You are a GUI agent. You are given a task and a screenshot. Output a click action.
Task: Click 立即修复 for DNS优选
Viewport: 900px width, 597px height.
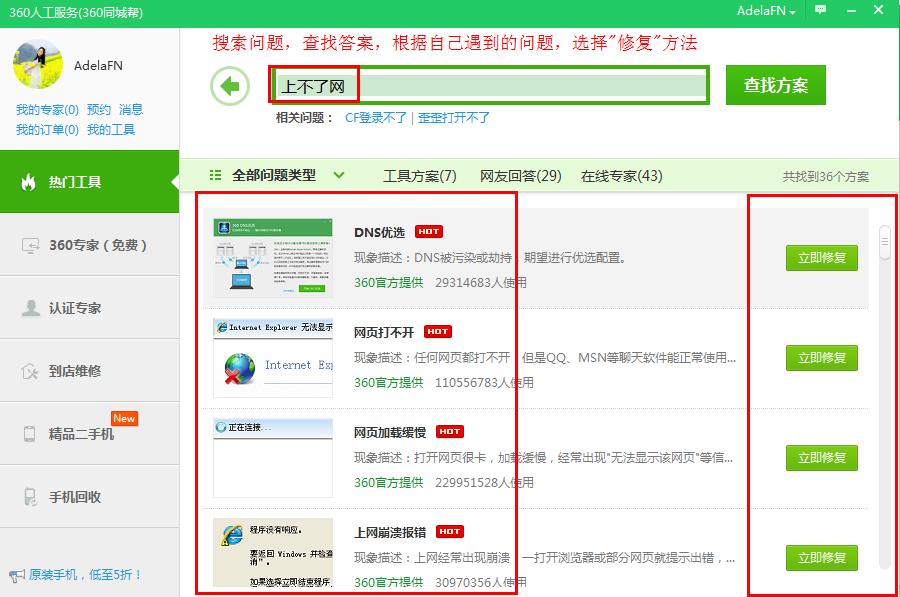(x=821, y=258)
